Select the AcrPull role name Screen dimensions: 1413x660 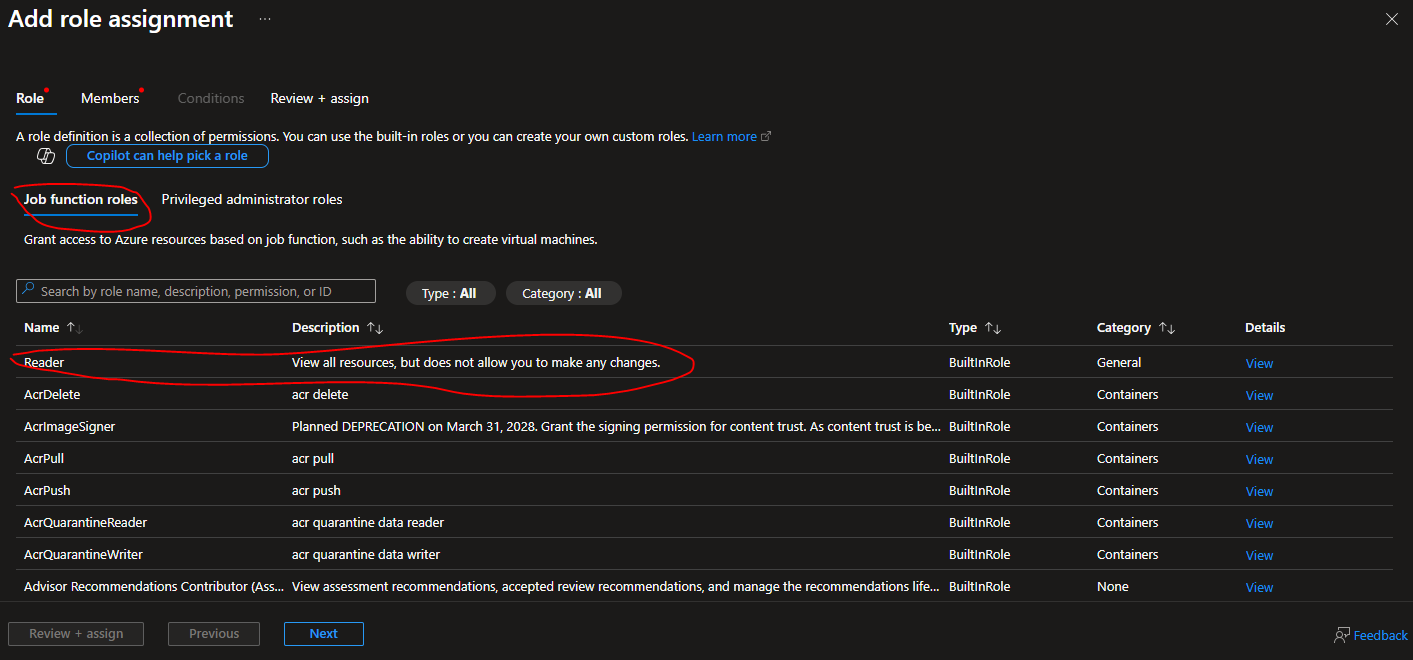click(x=44, y=458)
